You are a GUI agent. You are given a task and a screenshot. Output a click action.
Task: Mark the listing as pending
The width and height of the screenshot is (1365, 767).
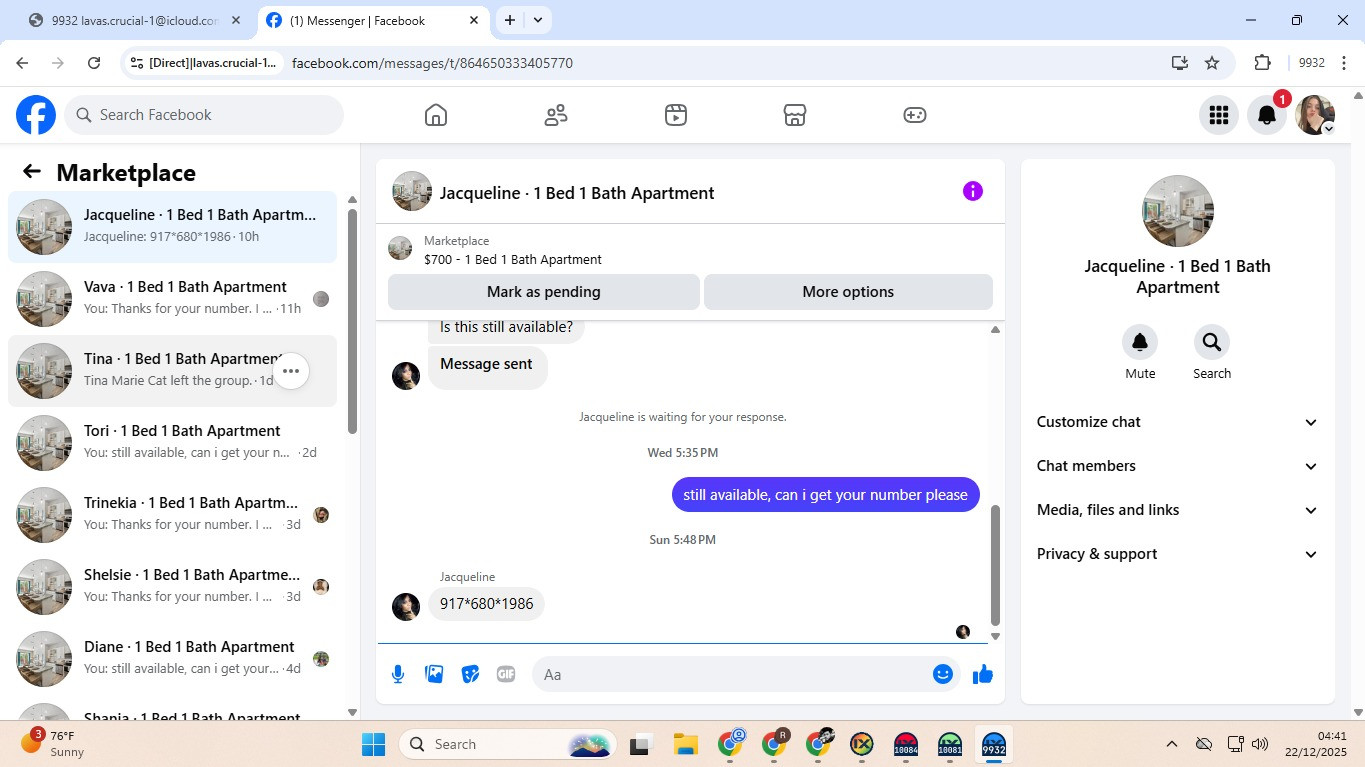pyautogui.click(x=544, y=292)
